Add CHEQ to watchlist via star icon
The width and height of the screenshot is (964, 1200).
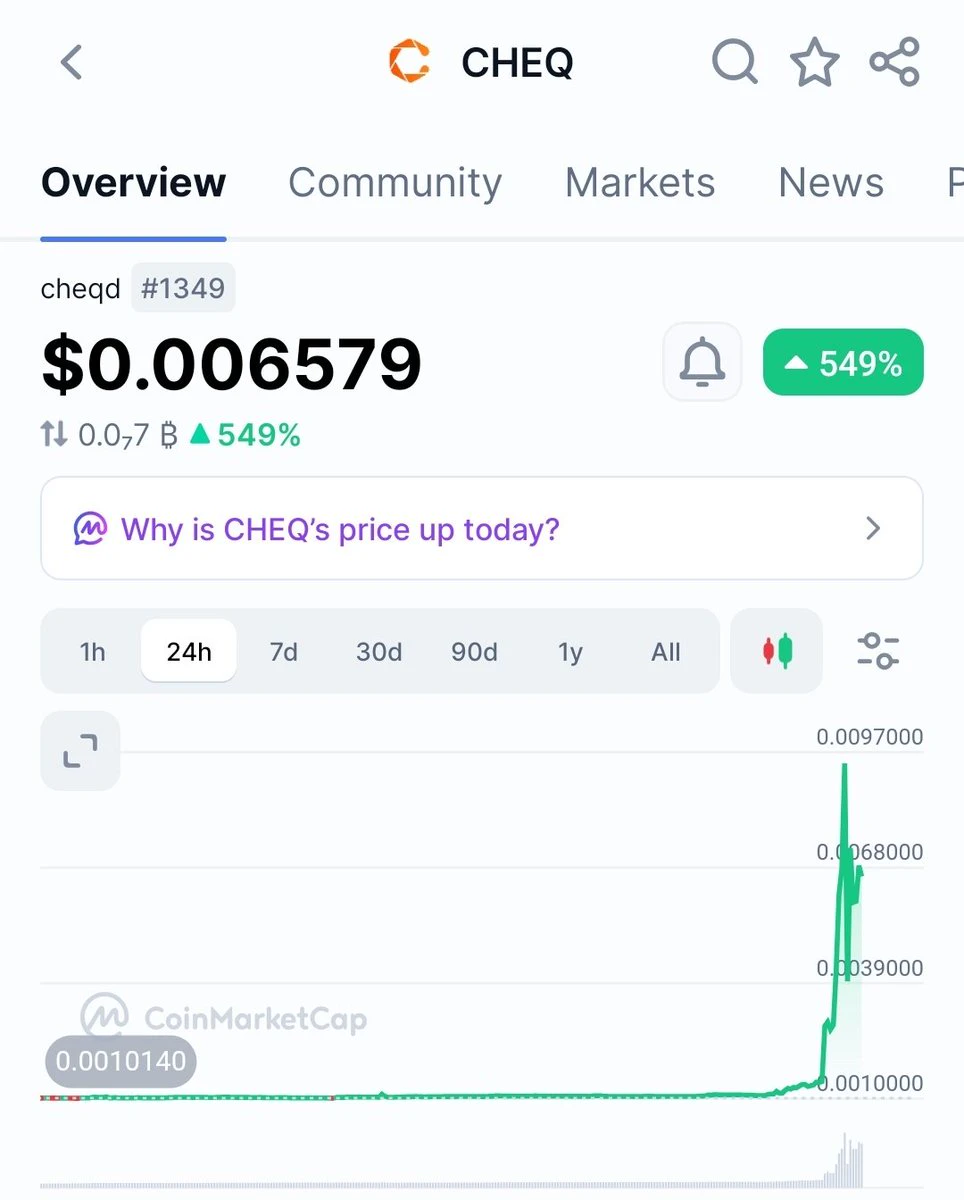815,62
